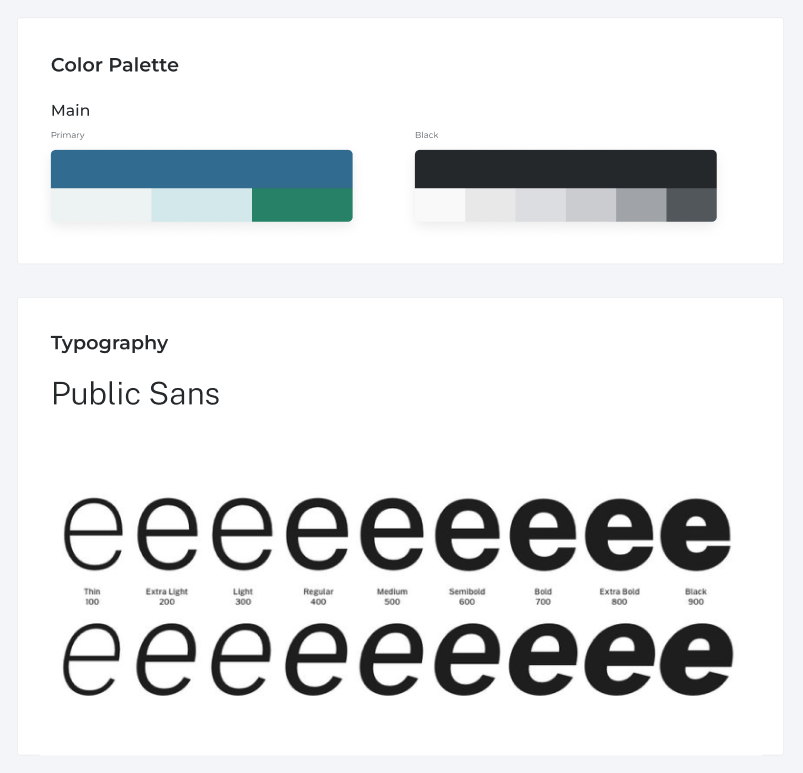
Task: Click the Typography section heading
Action: [x=110, y=343]
